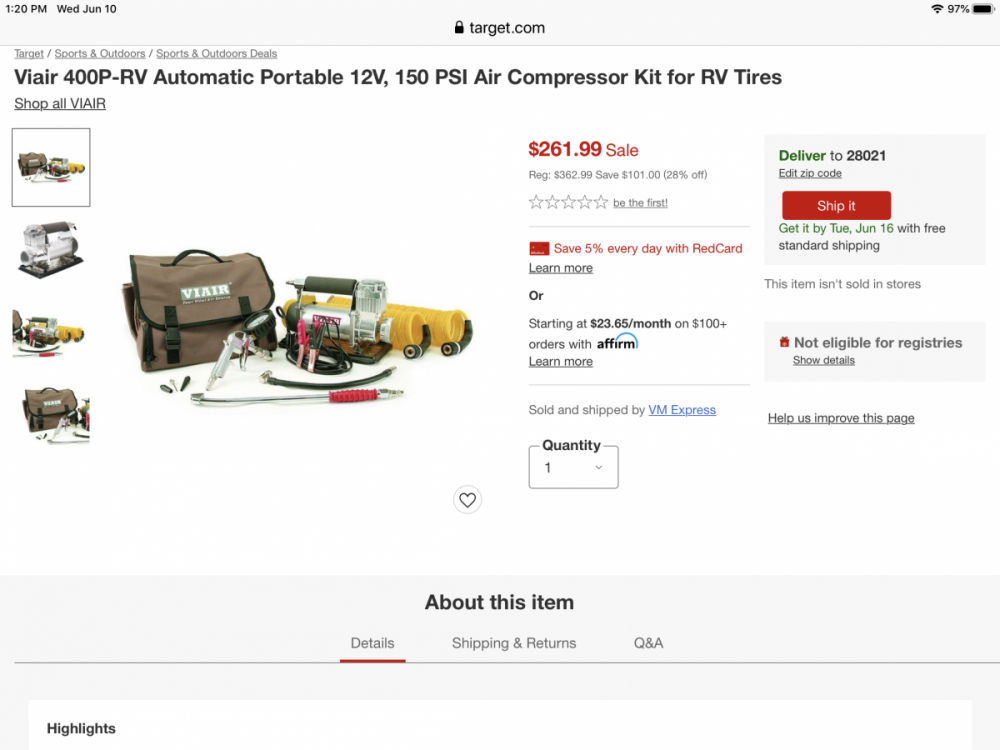Screen dimensions: 1000x750
Task: View the second compressor thumbnail
Action: pos(51,250)
